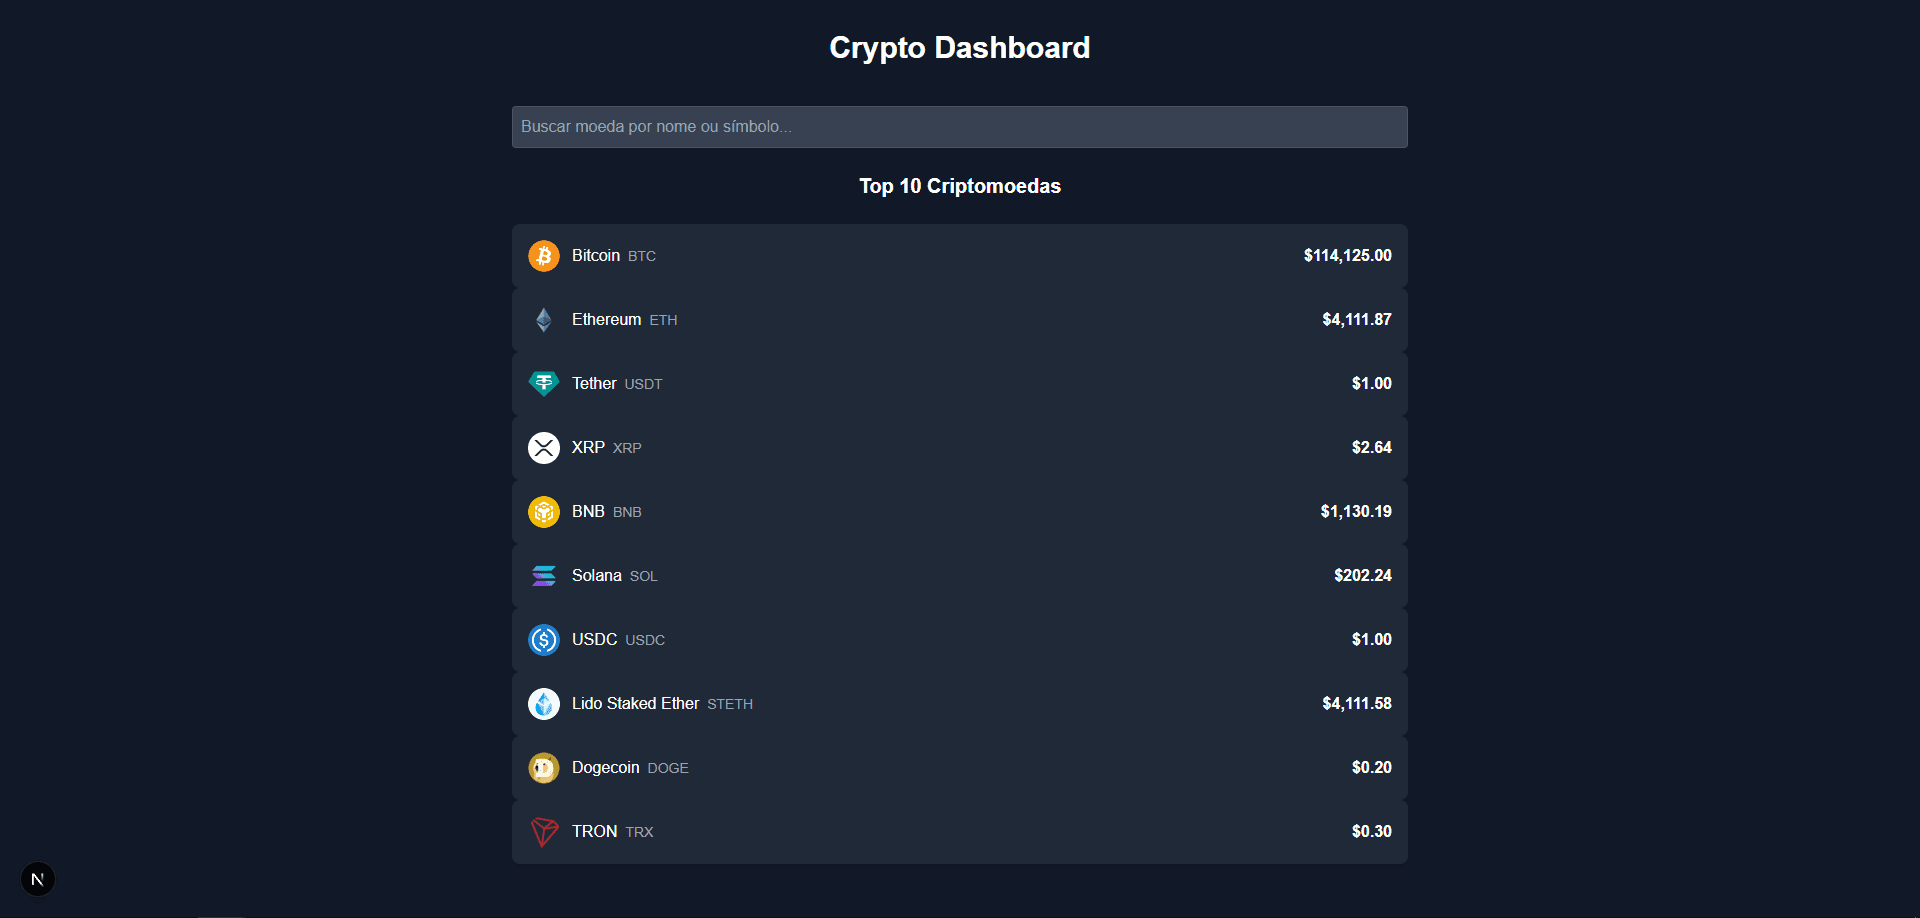
Task: Click the Solana logo icon
Action: click(544, 575)
